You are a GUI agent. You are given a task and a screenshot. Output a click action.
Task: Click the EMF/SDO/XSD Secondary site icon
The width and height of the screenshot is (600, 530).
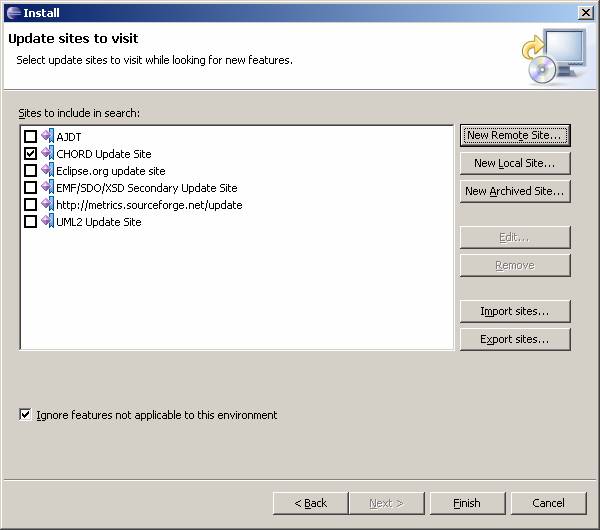(47, 188)
